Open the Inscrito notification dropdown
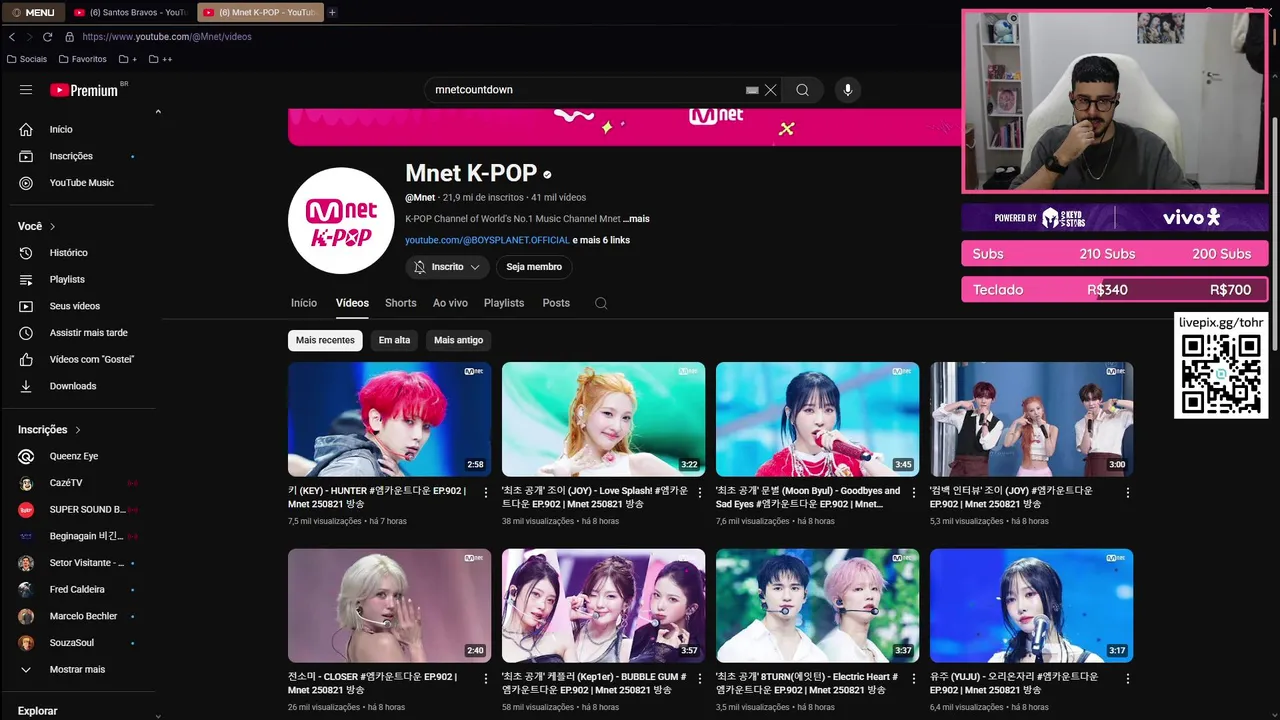This screenshot has width=1280, height=720. tap(447, 267)
